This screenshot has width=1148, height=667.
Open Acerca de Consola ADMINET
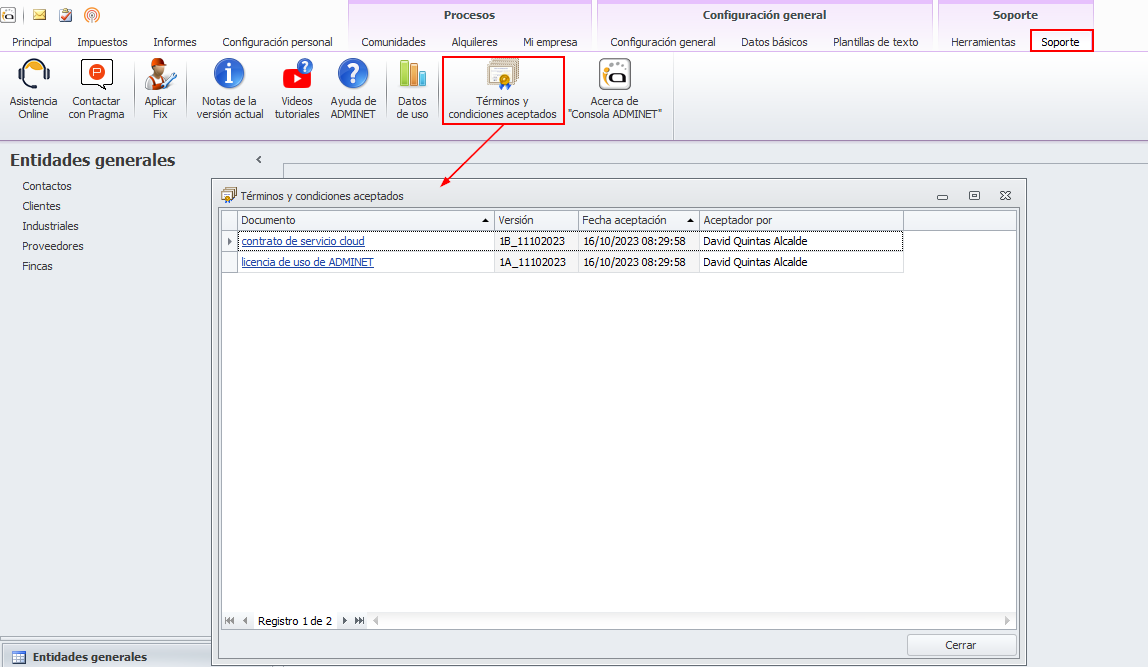coord(614,89)
